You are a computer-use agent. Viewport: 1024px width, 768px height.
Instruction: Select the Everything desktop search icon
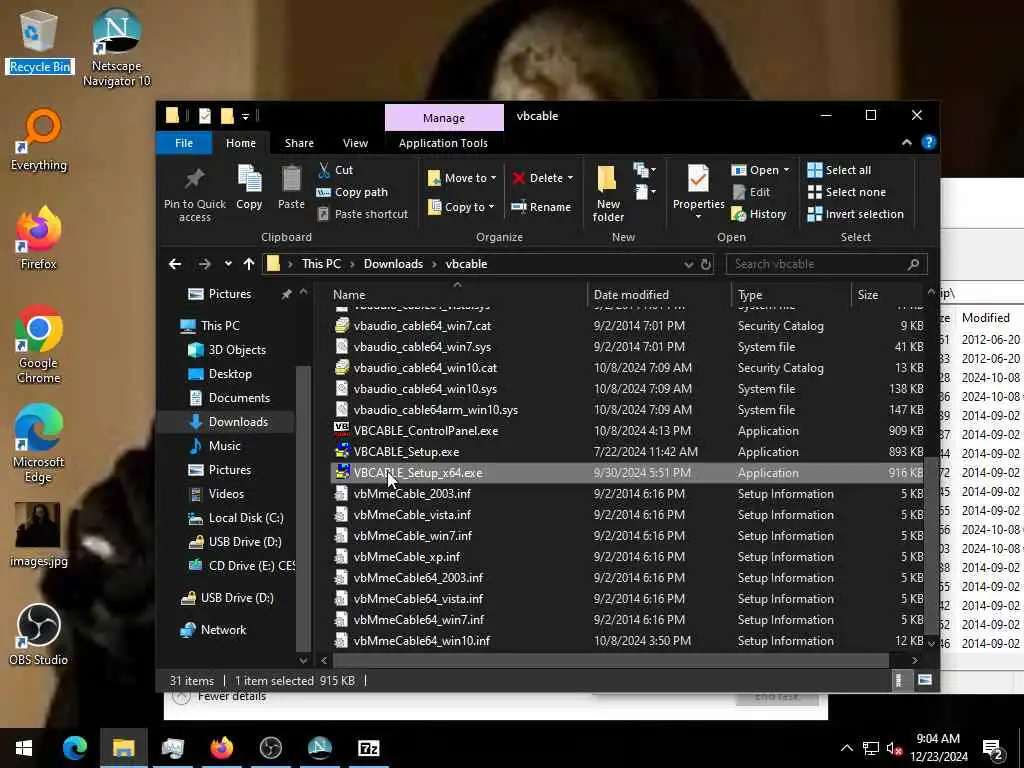coord(39,139)
